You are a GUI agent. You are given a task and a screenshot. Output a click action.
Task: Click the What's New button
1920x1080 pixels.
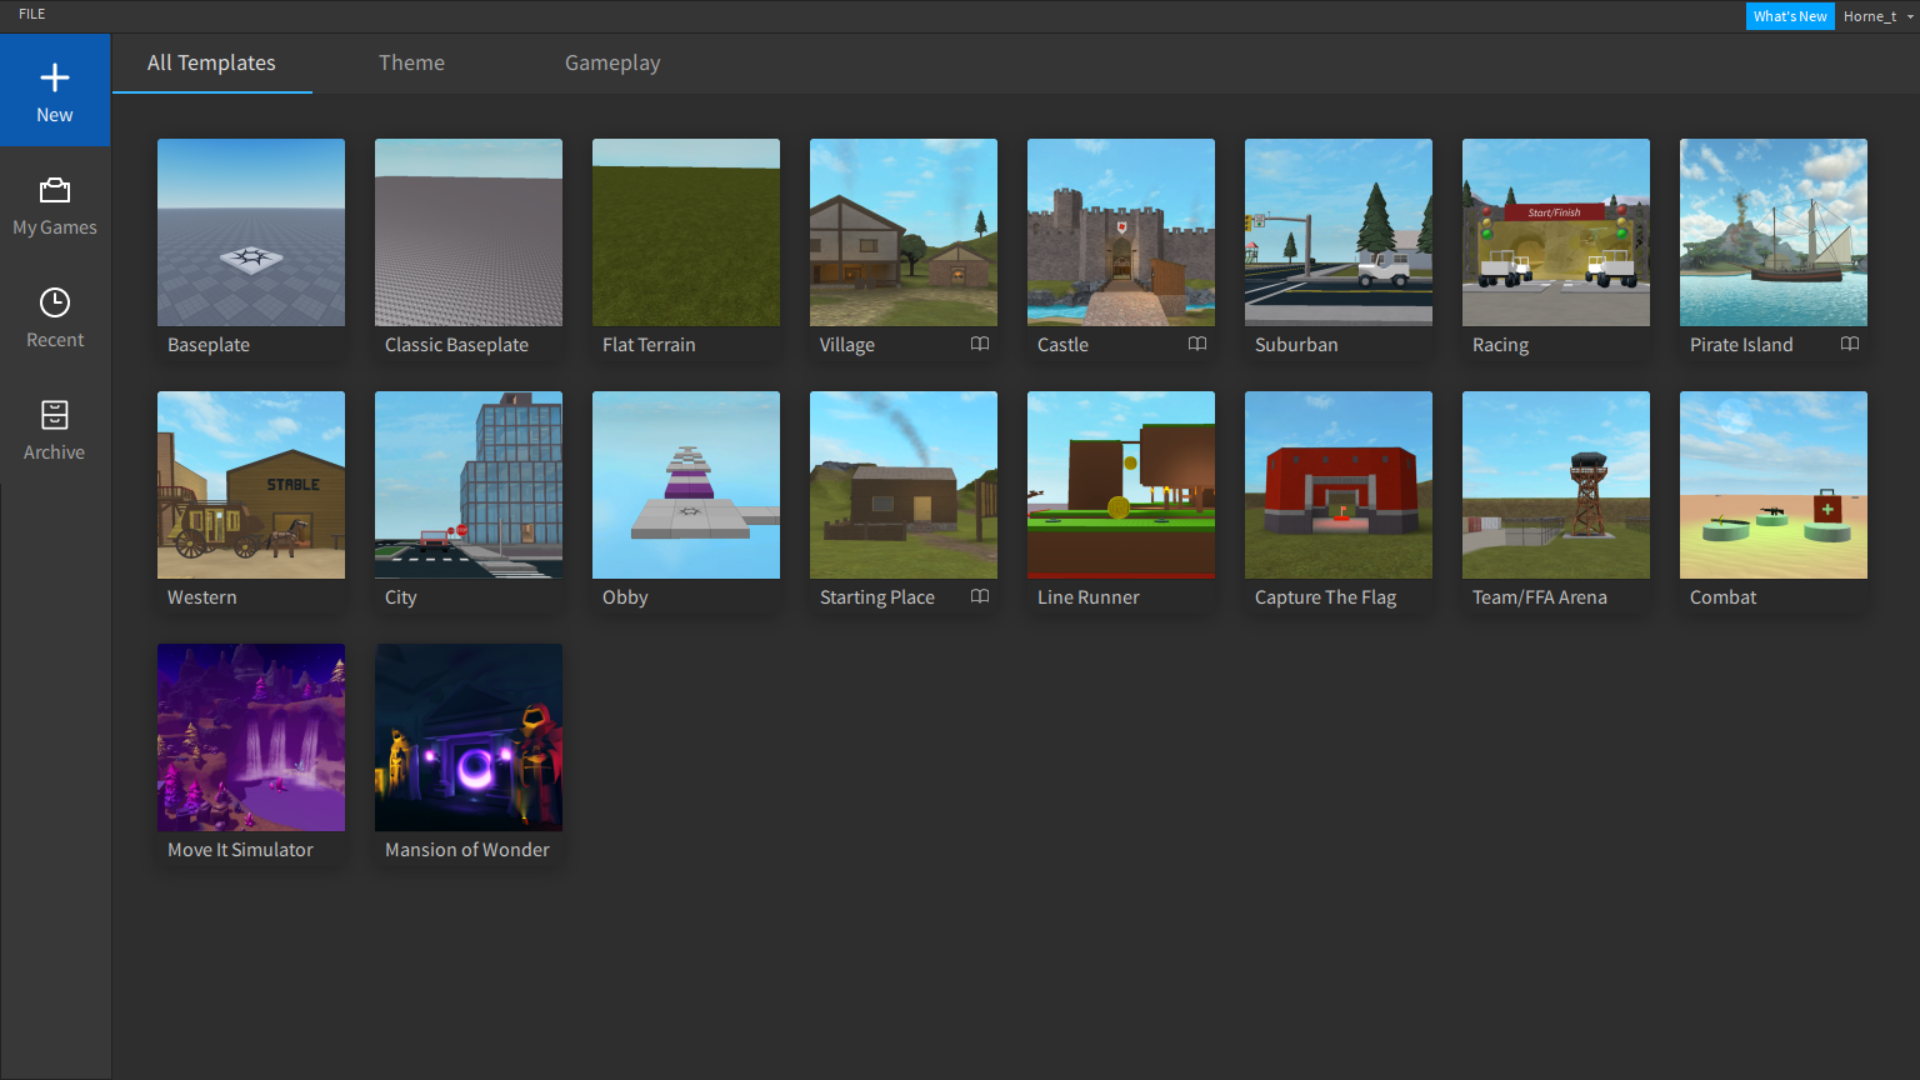point(1790,16)
